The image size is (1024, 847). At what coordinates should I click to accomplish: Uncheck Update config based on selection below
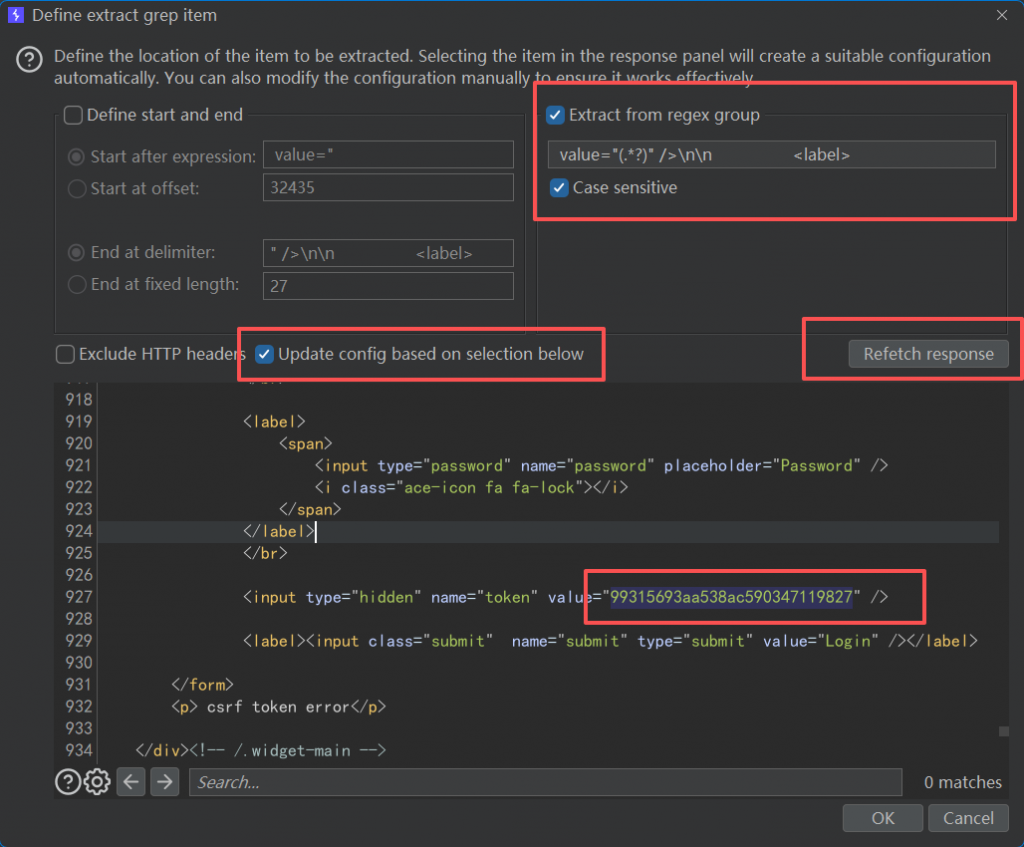coord(265,354)
